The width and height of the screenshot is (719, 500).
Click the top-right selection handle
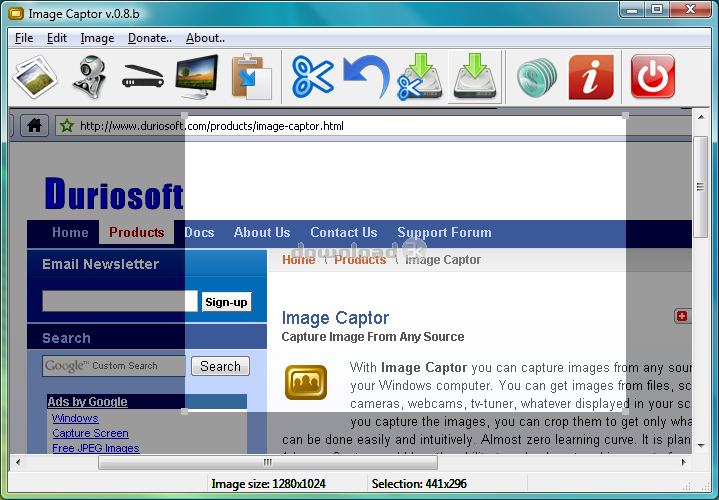[625, 116]
